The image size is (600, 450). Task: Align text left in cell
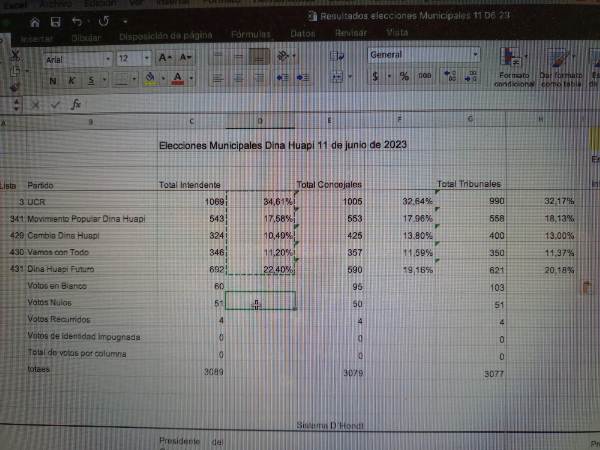tap(218, 79)
